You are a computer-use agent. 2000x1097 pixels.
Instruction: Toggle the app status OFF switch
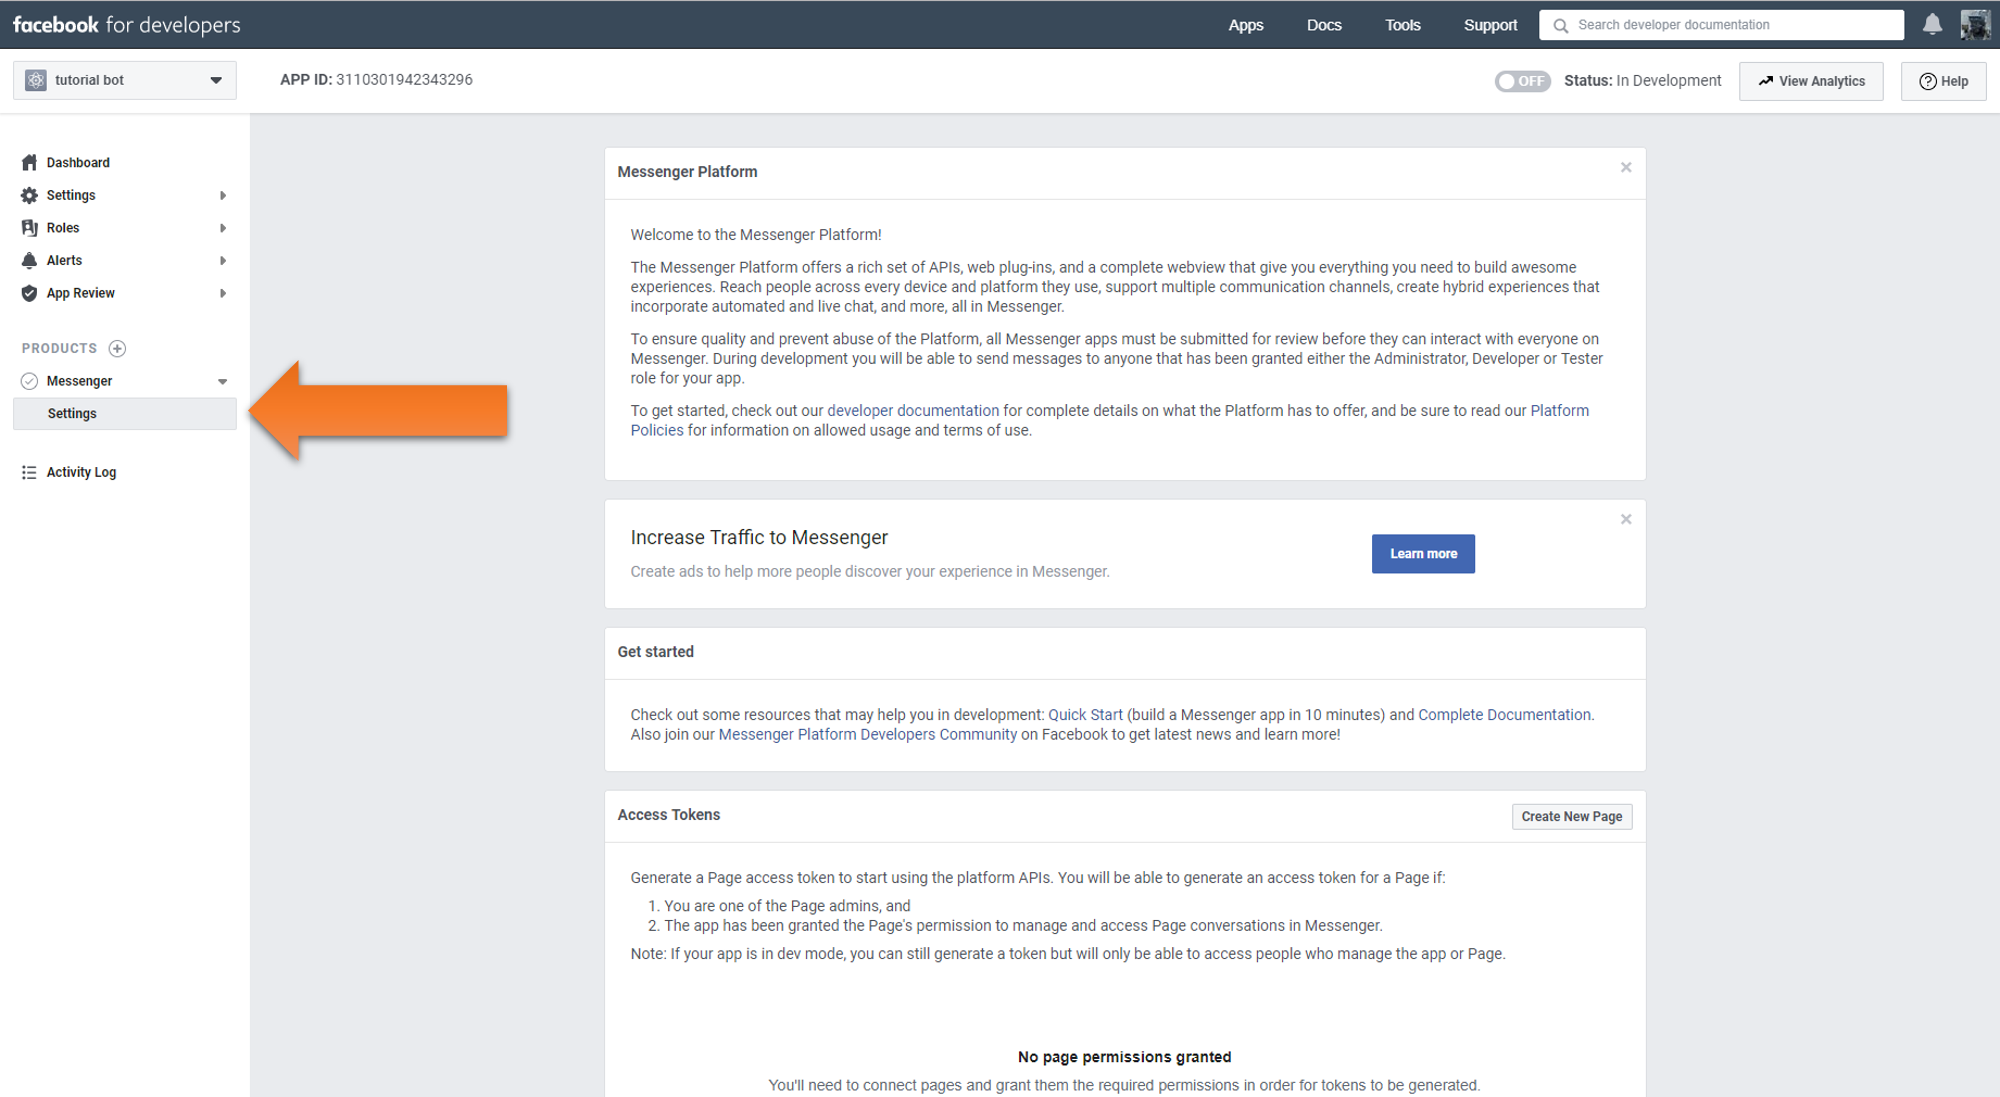(1521, 81)
